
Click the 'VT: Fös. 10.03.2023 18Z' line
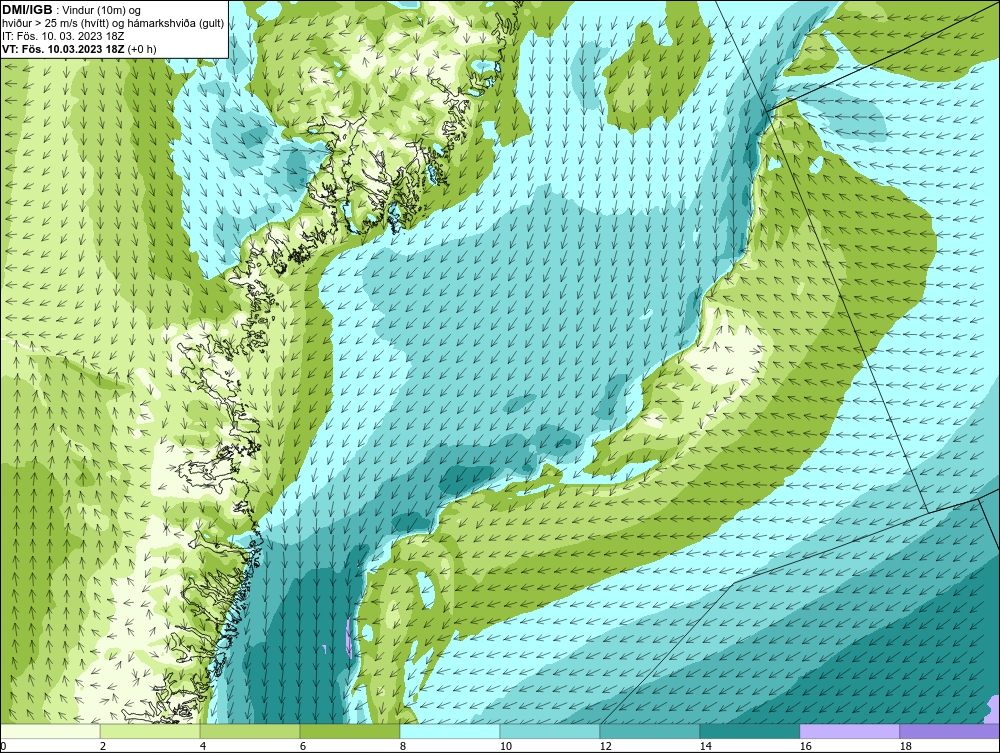(x=79, y=49)
